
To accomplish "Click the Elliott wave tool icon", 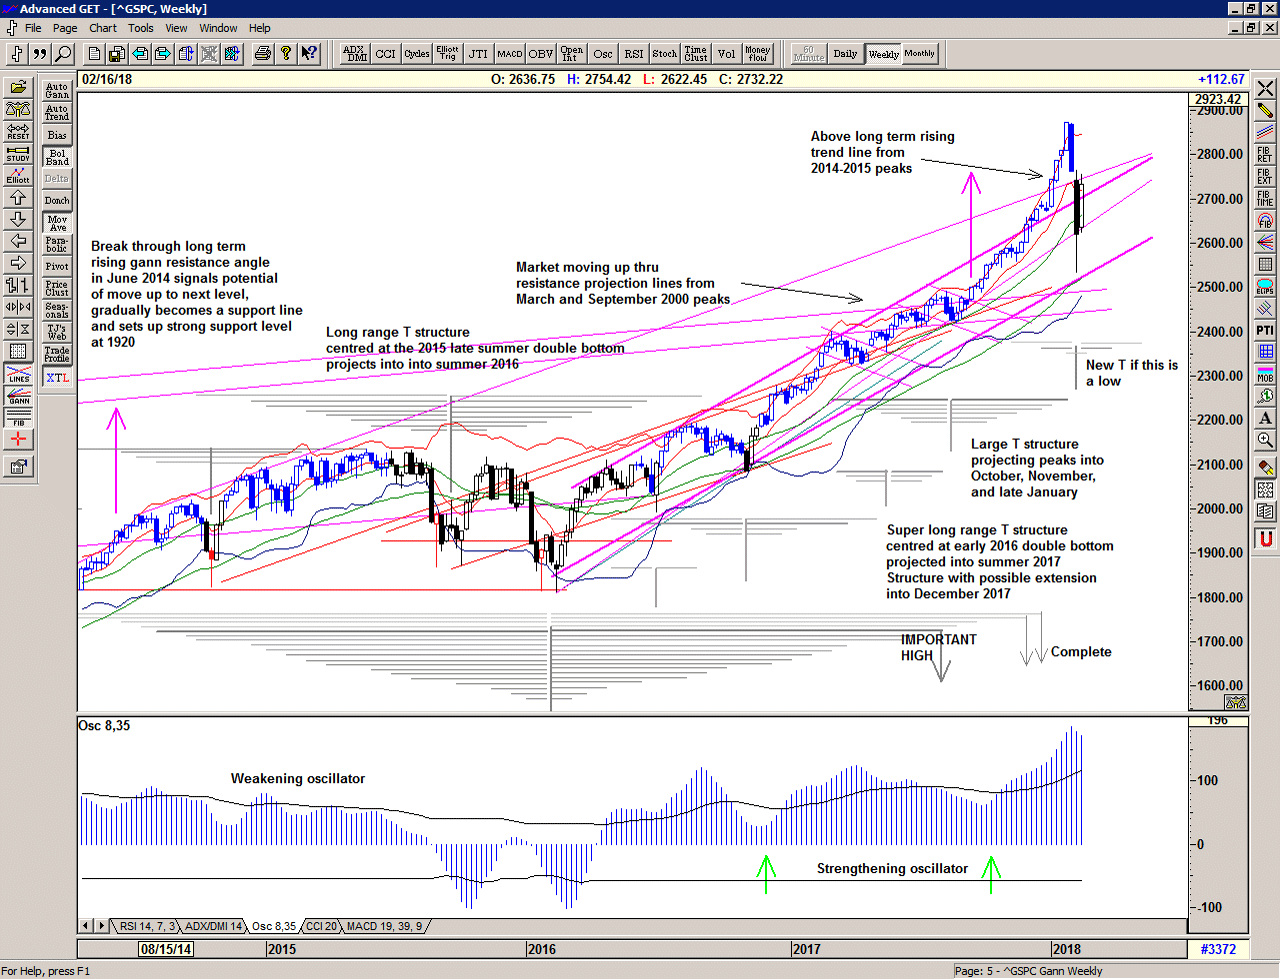I will click(18, 175).
